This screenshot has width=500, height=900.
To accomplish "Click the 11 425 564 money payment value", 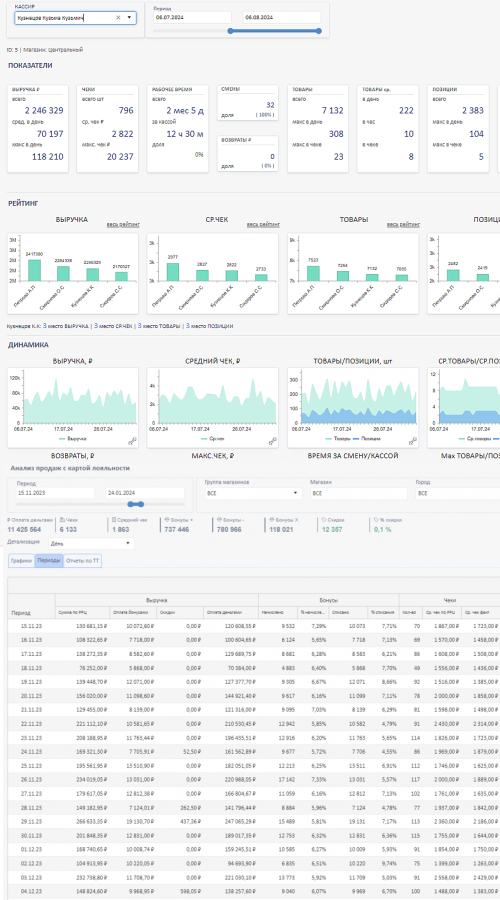I will pyautogui.click(x=24, y=529).
